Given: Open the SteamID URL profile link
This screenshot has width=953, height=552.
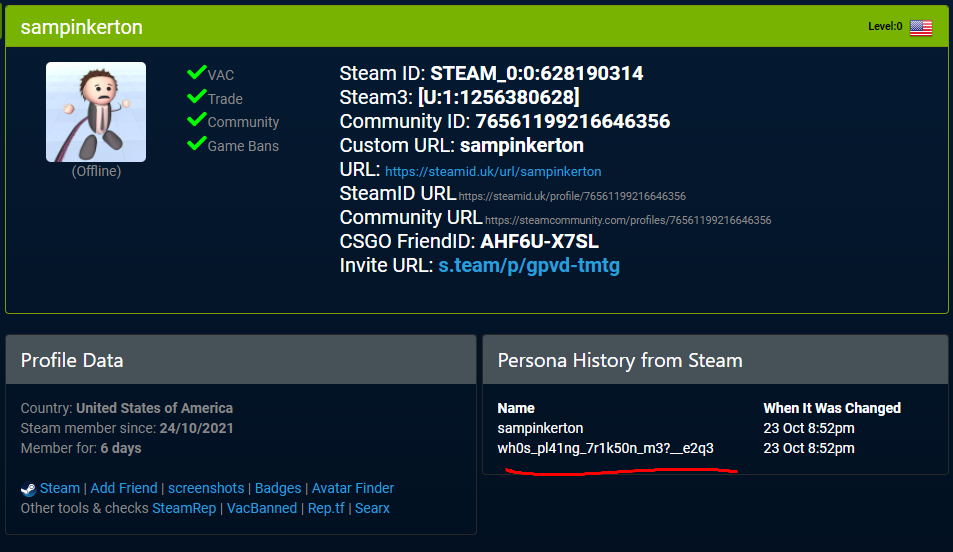Looking at the screenshot, I should tap(572, 196).
